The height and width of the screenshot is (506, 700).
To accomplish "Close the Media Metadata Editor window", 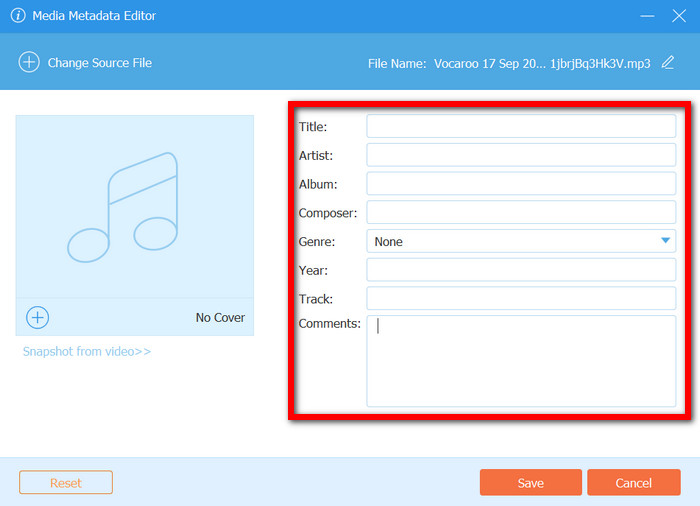I will (679, 16).
